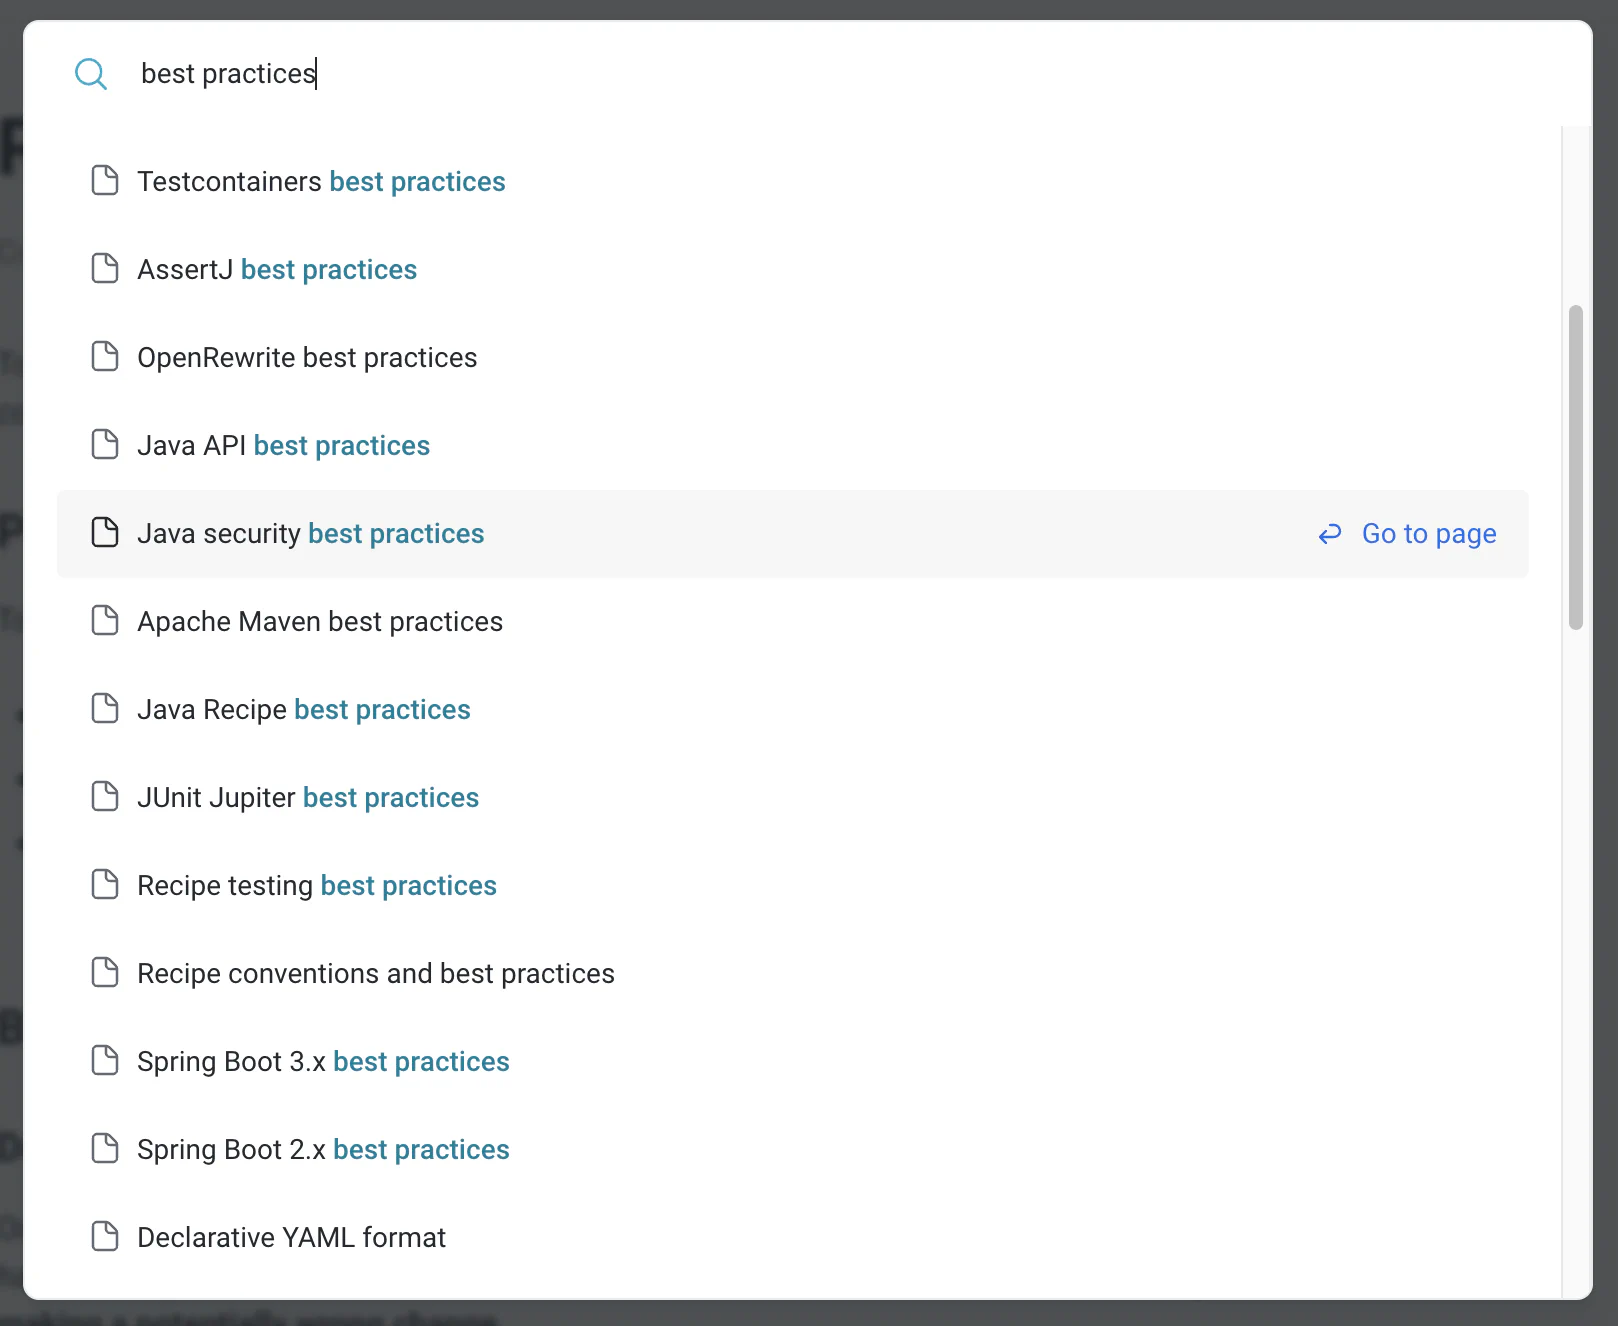This screenshot has height=1326, width=1618.
Task: Select the Recipe testing best practices result
Action: 316,884
